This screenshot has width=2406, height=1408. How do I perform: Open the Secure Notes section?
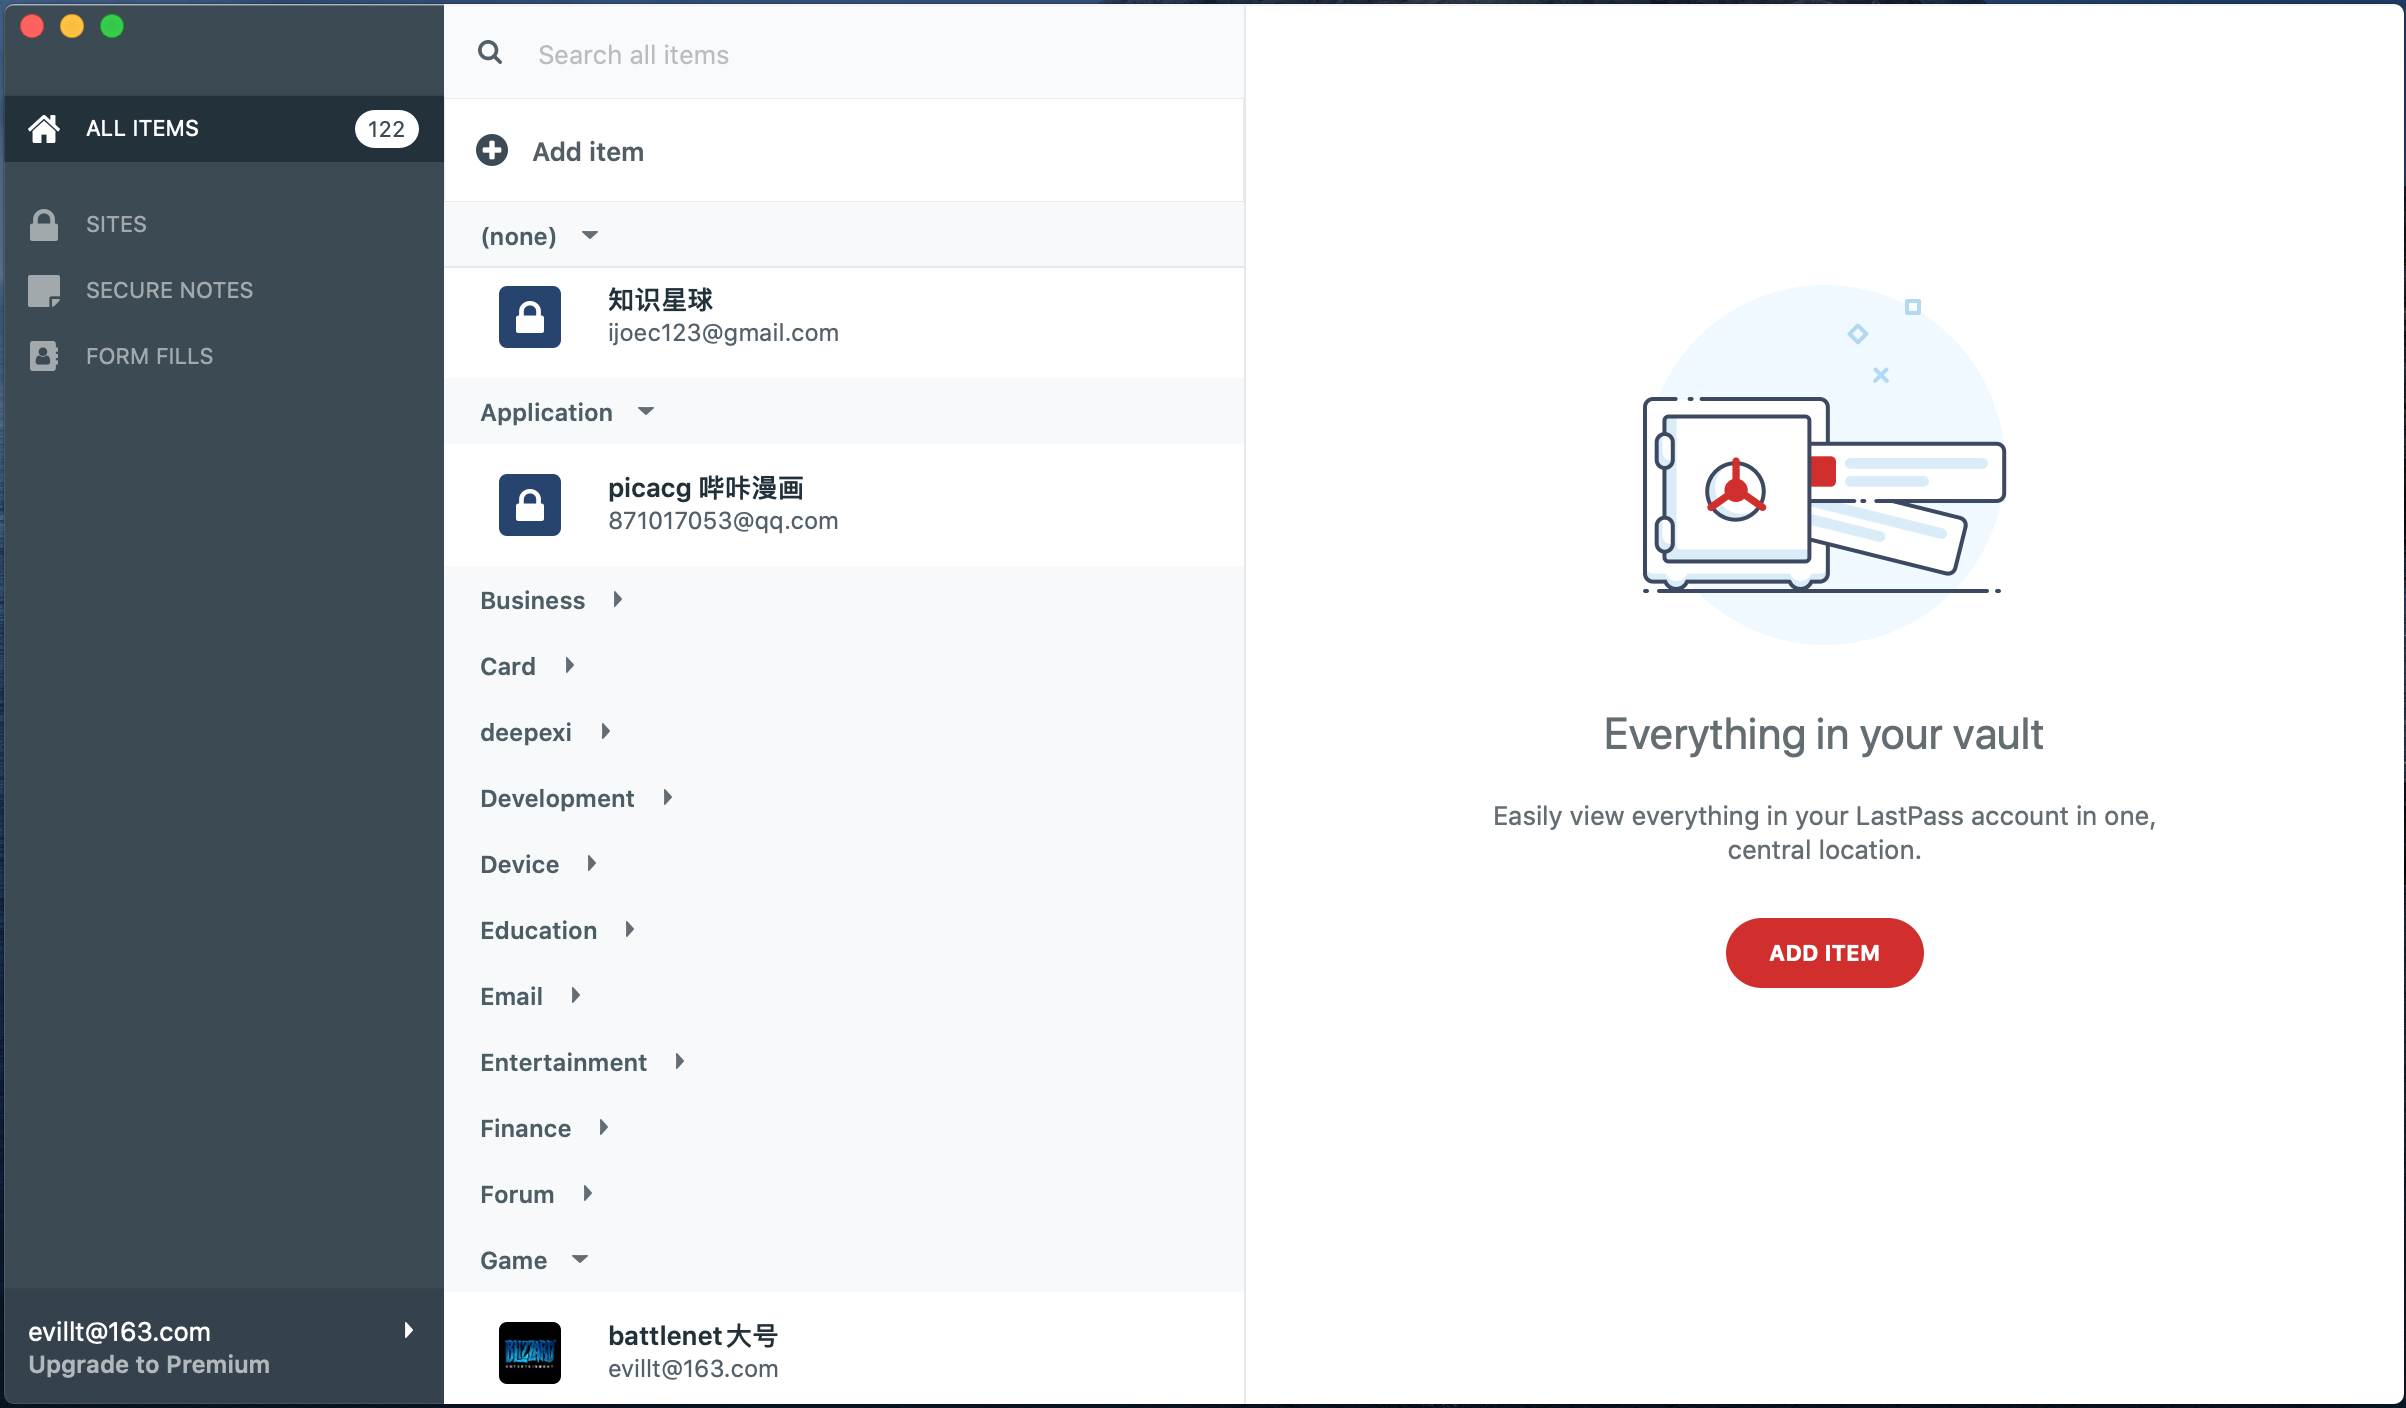coord(169,290)
